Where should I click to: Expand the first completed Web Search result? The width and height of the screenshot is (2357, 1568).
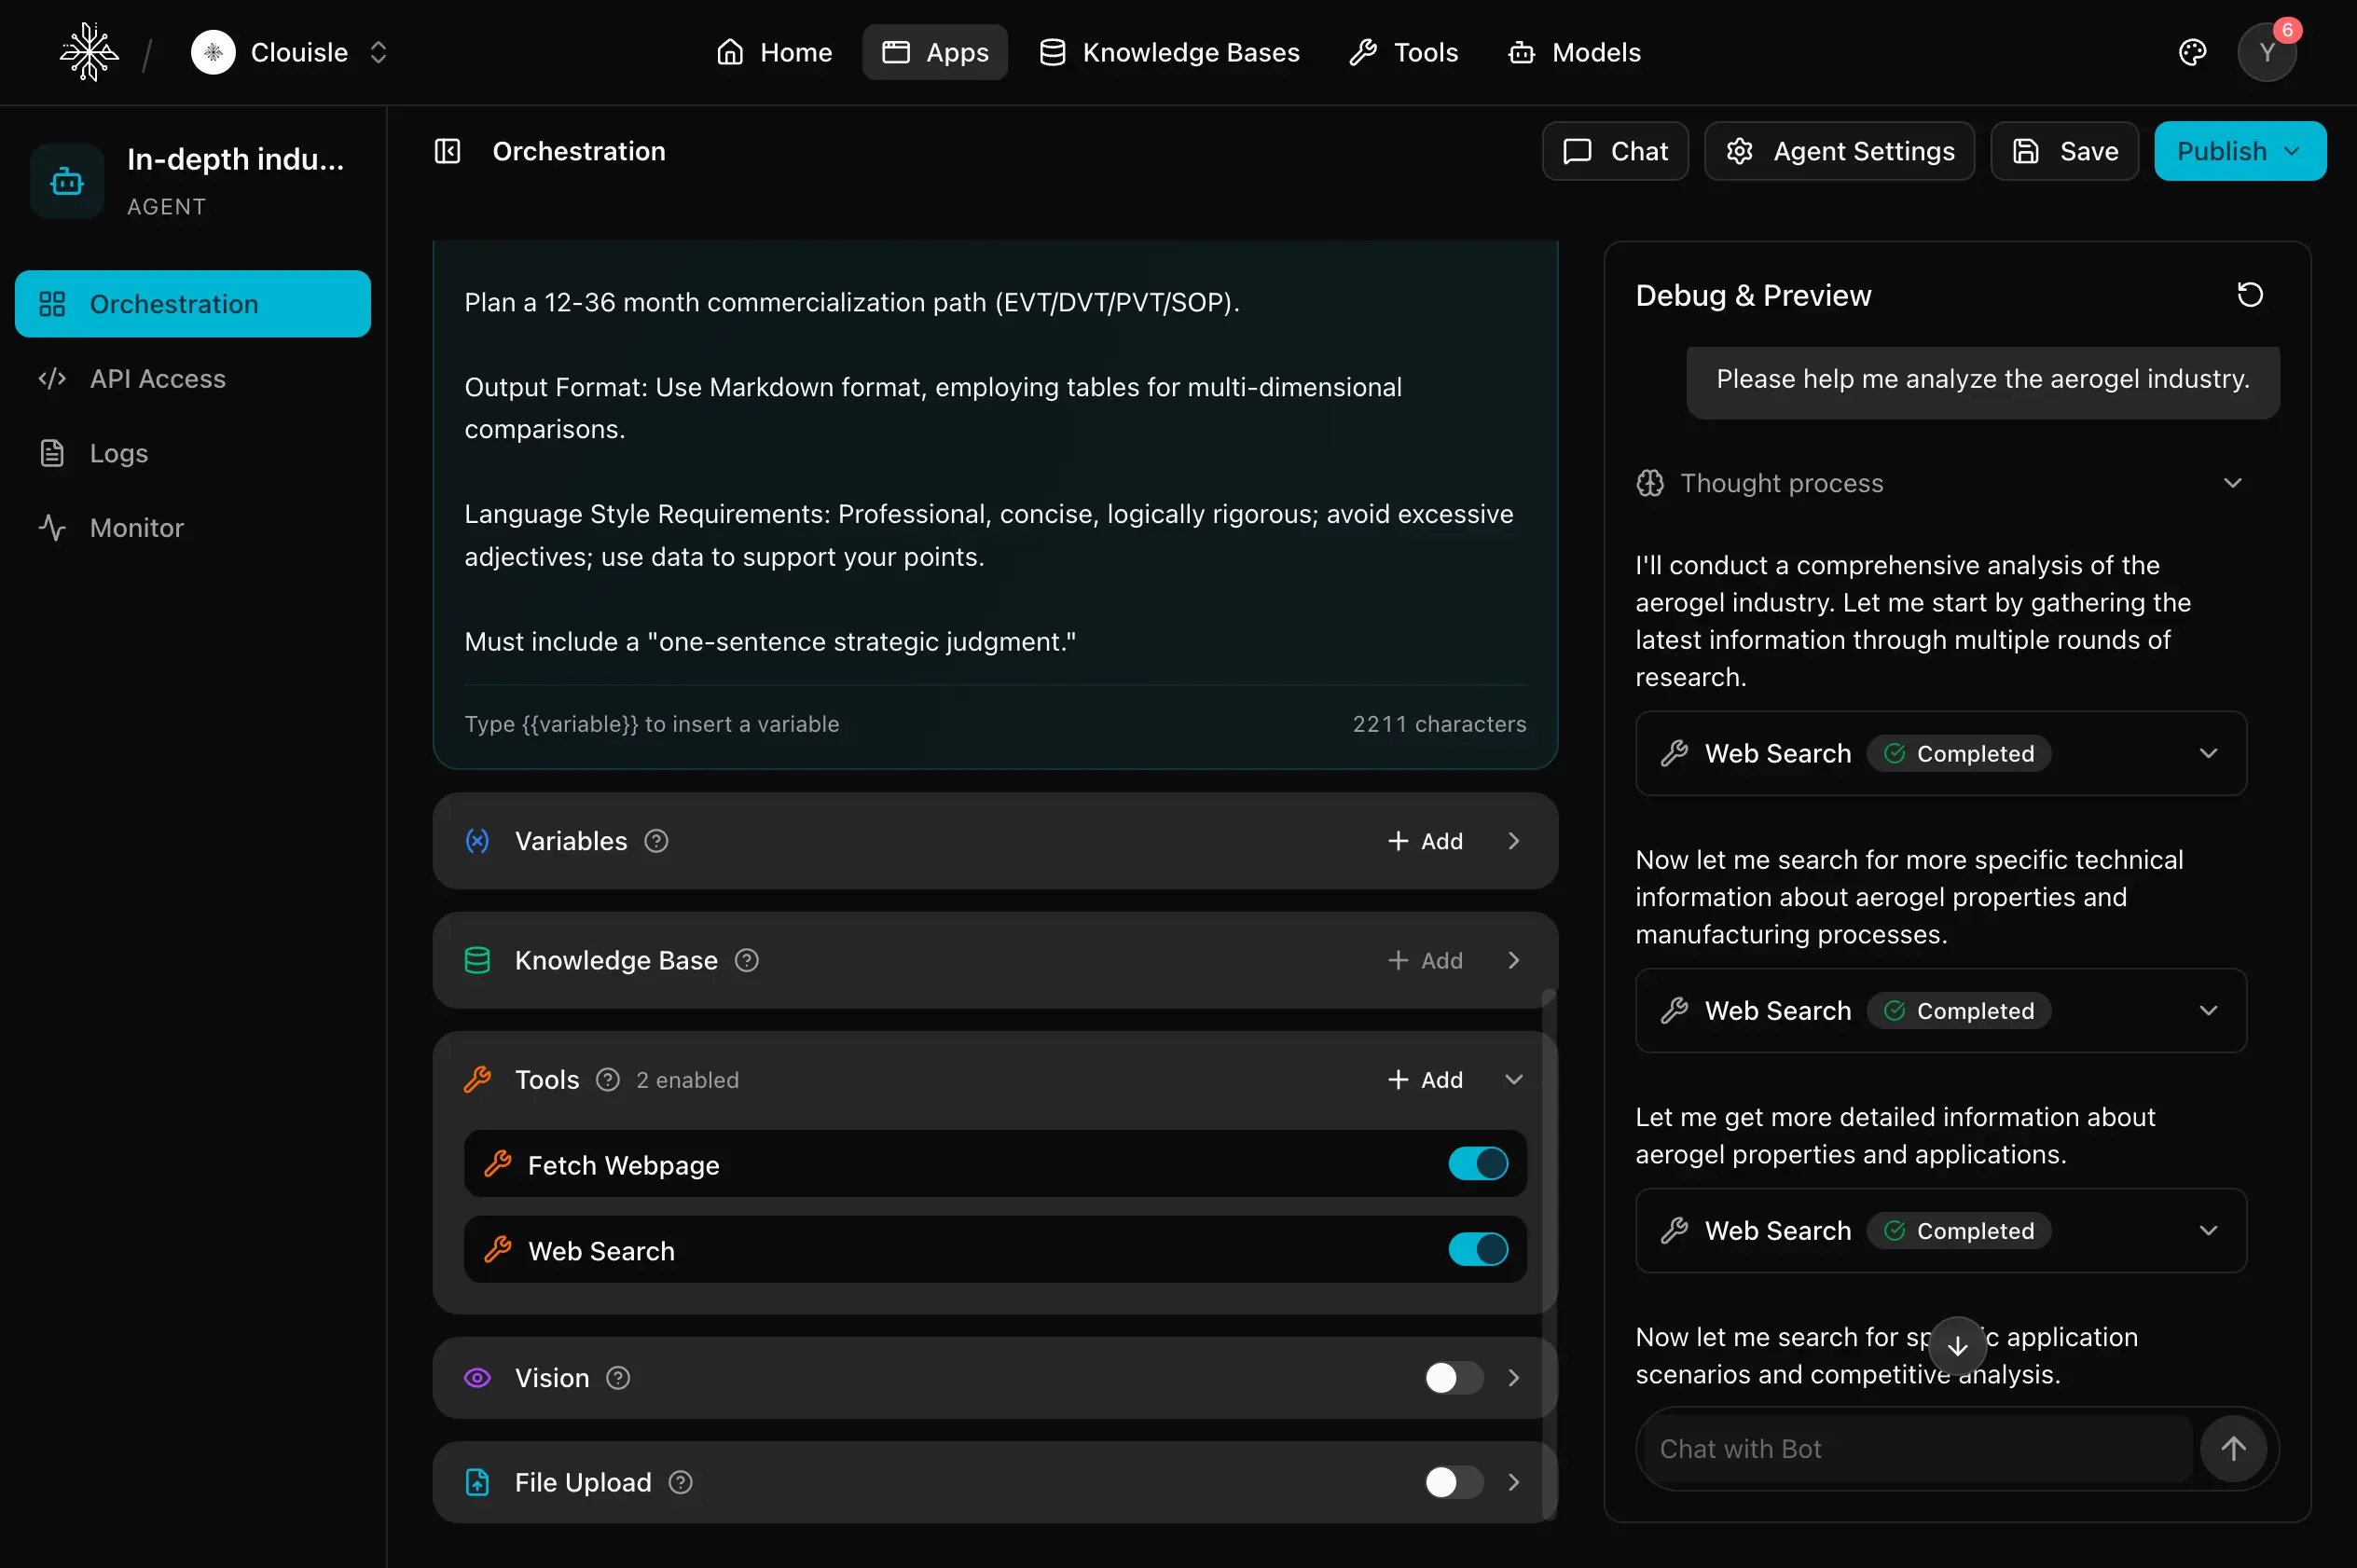click(2210, 753)
